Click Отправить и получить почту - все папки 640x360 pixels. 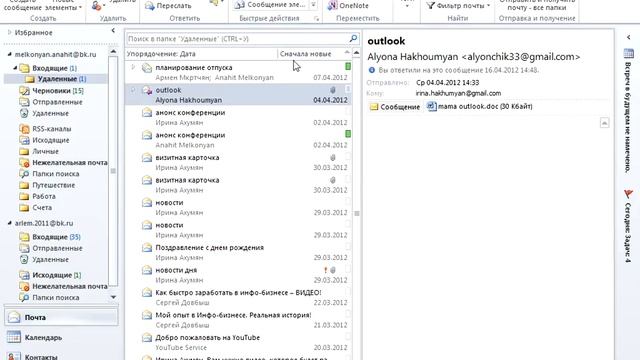click(x=537, y=5)
